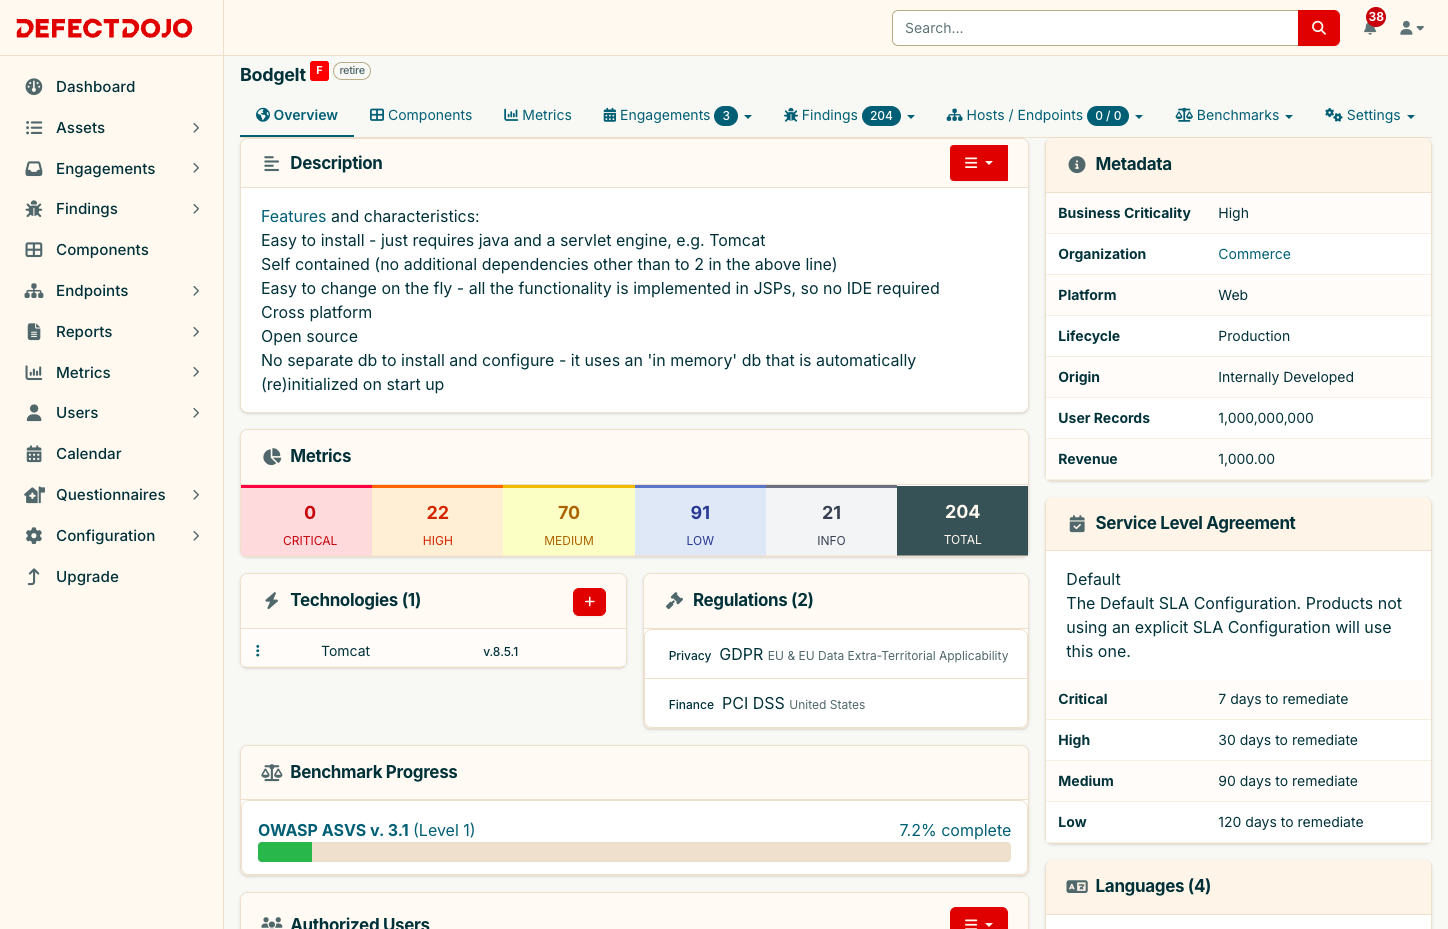The height and width of the screenshot is (929, 1448).
Task: Click the 0 Critical findings tile
Action: coord(306,522)
